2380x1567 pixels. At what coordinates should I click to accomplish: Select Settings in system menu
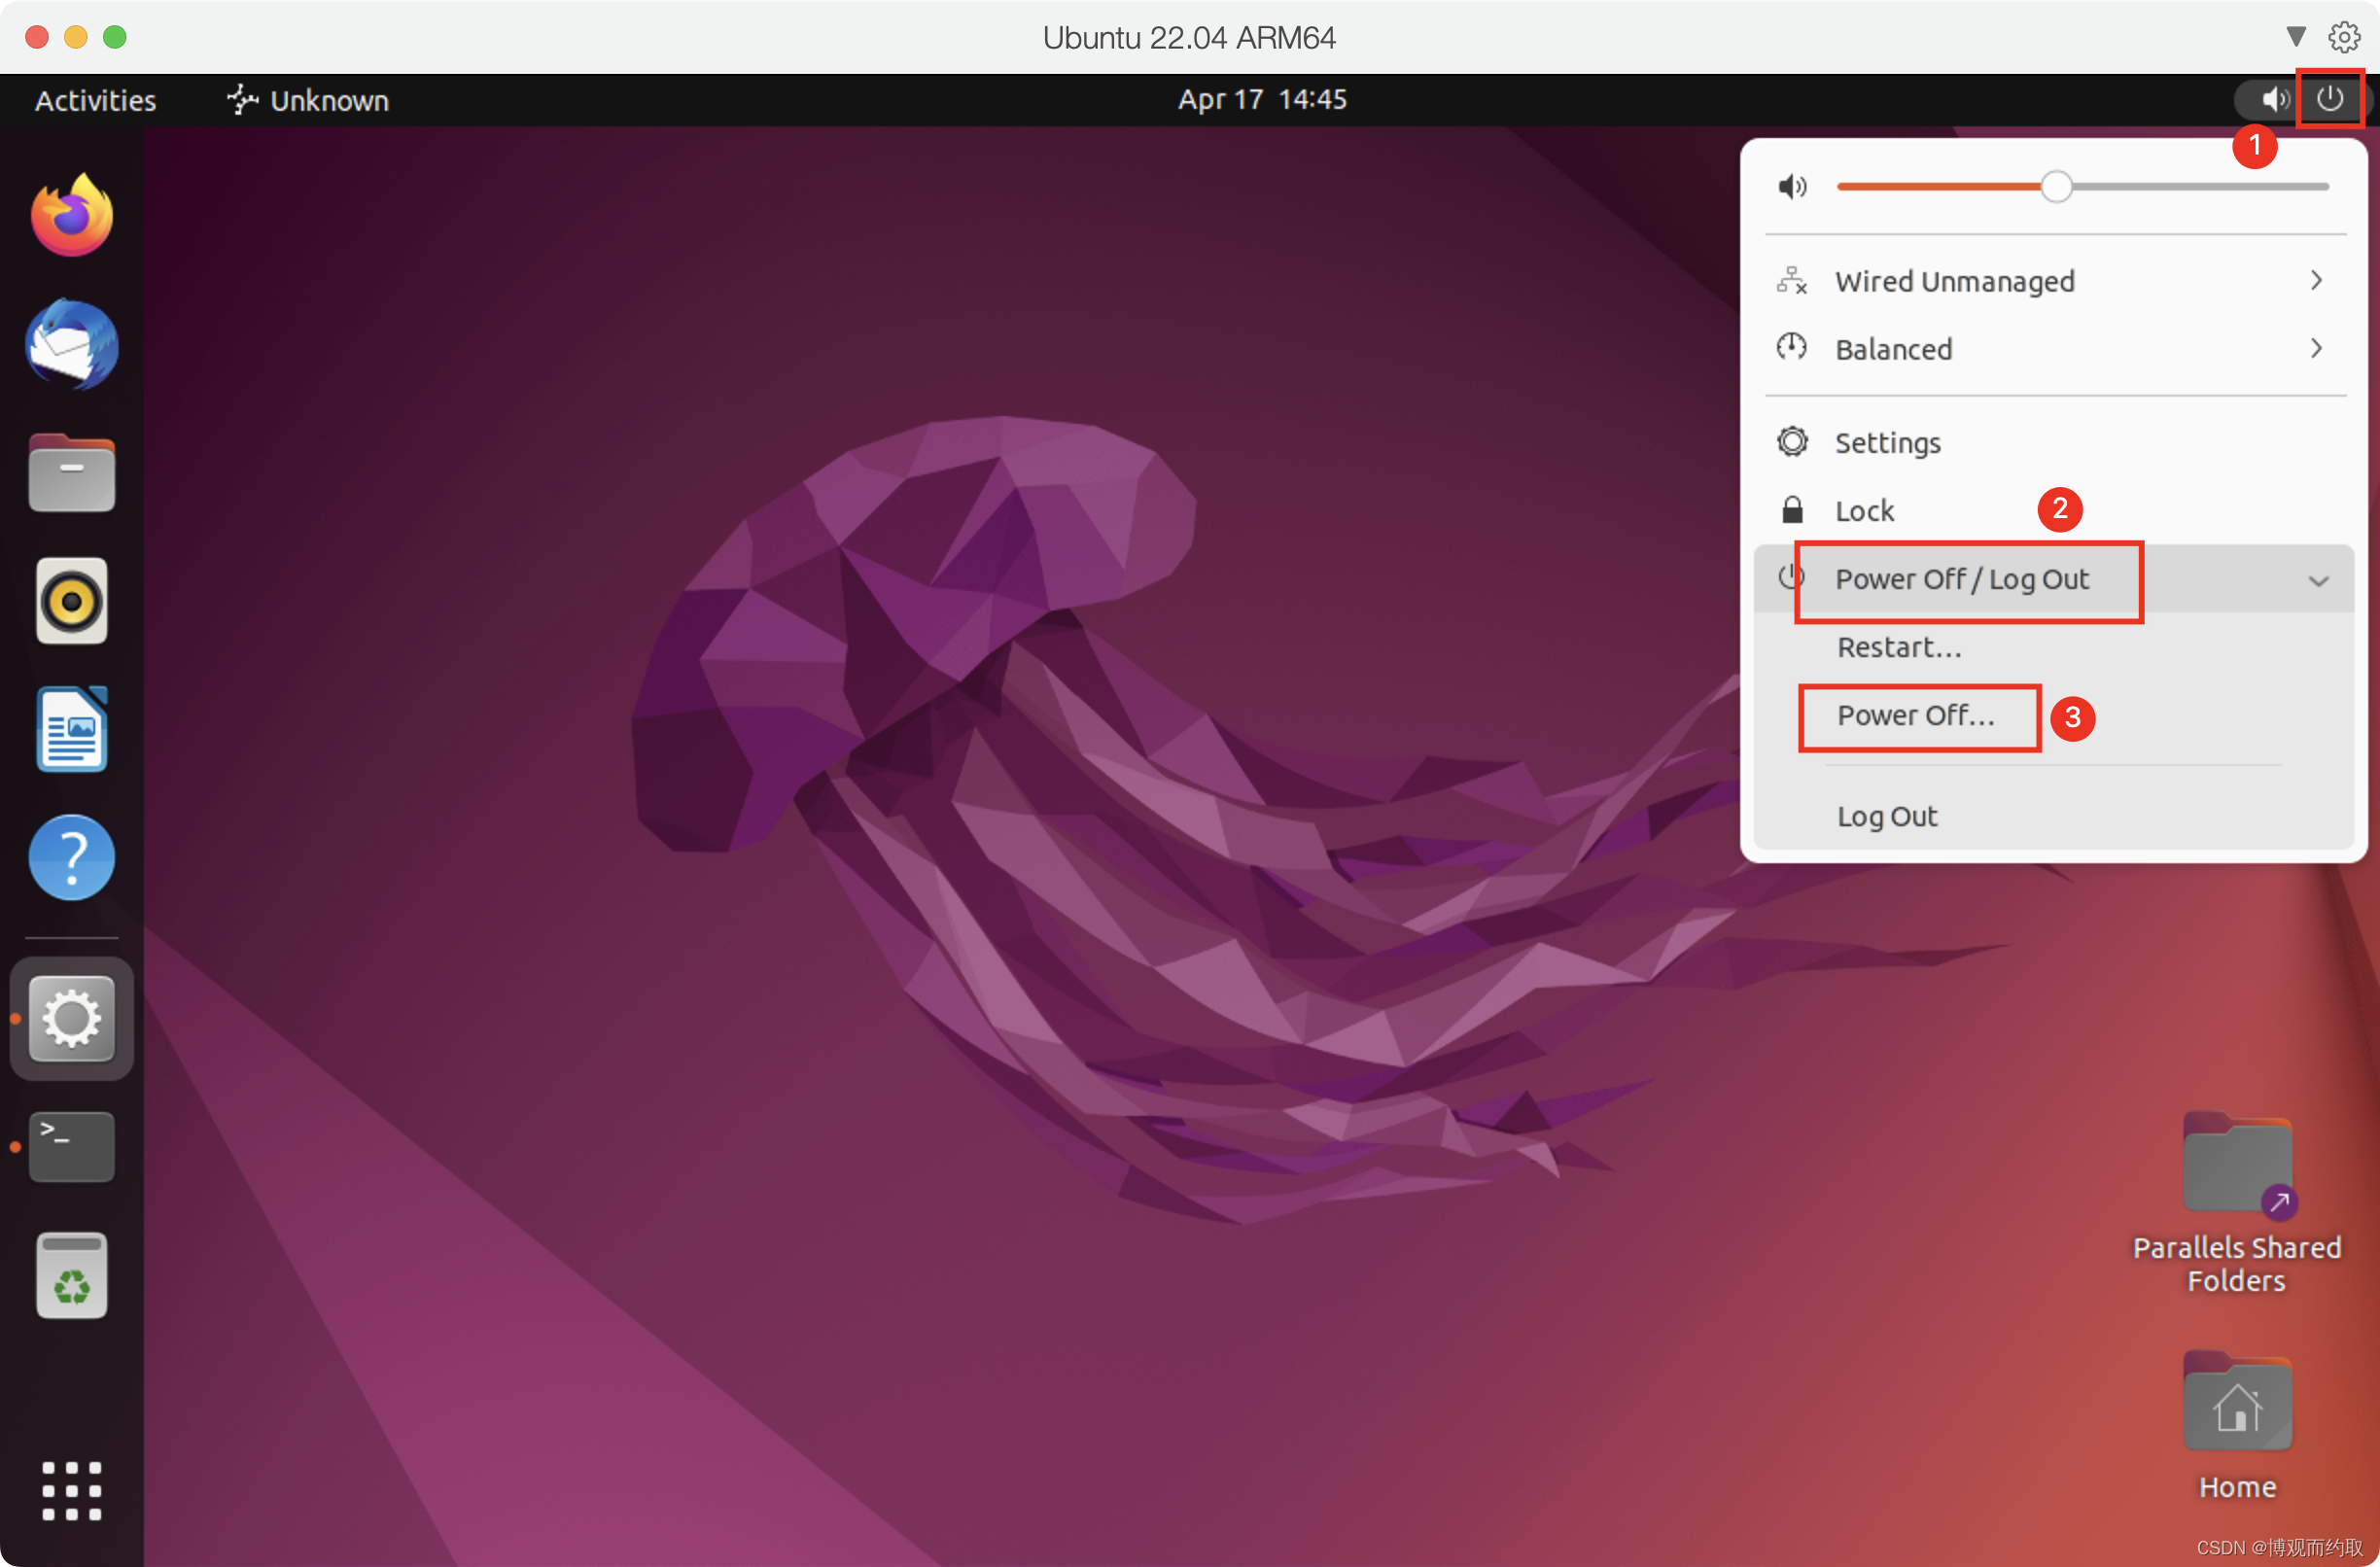pyautogui.click(x=1887, y=443)
